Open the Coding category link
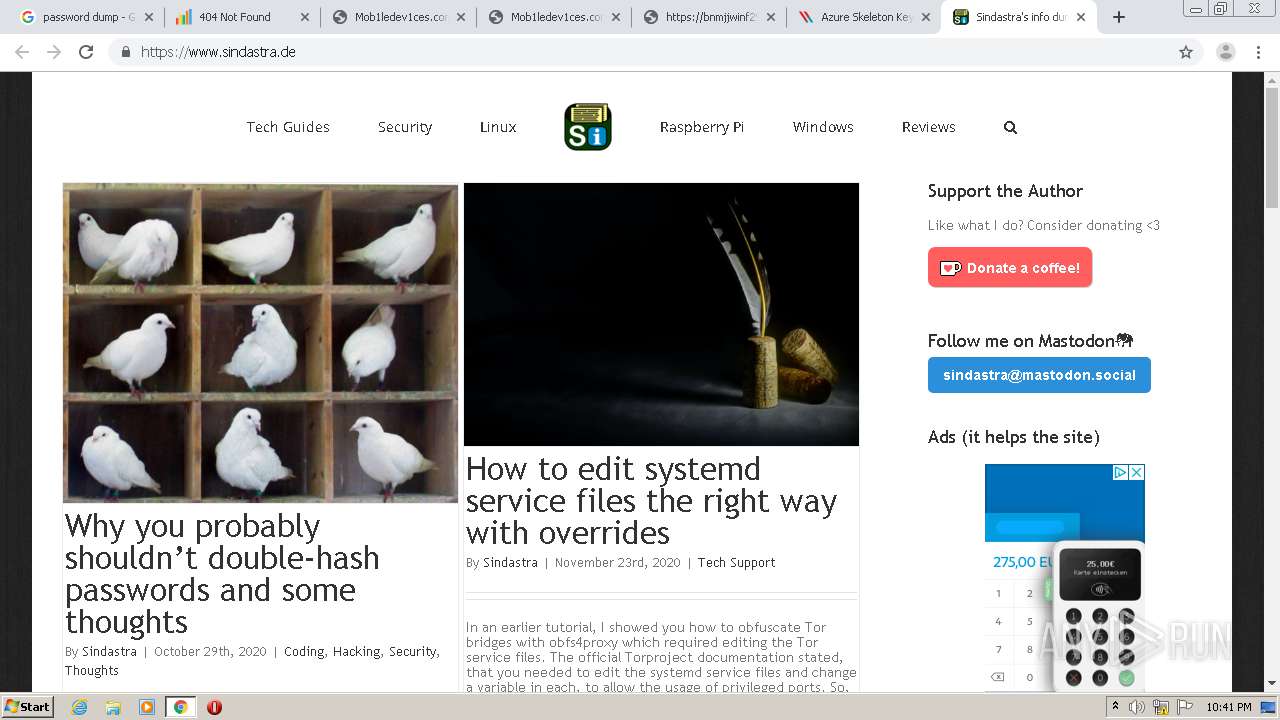 point(304,651)
